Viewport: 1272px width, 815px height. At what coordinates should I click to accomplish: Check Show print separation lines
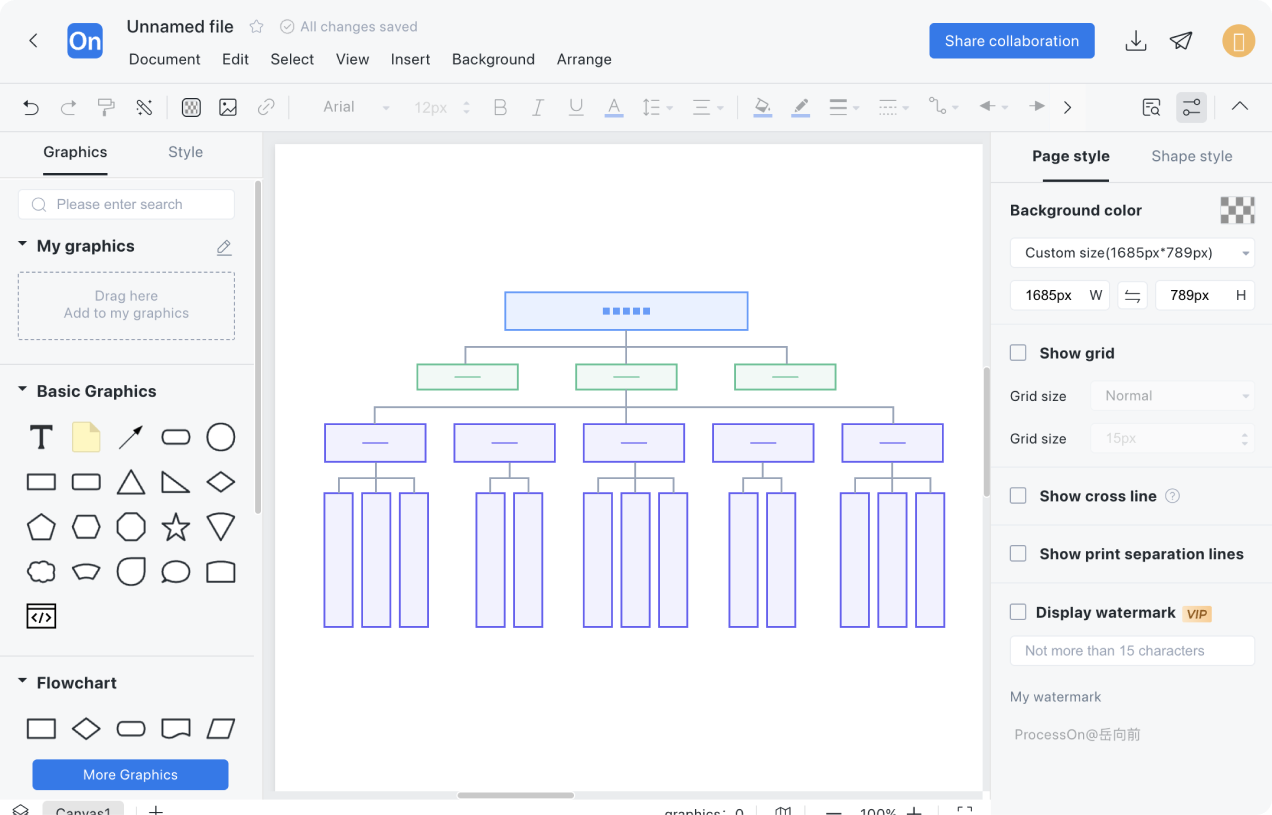click(1018, 554)
